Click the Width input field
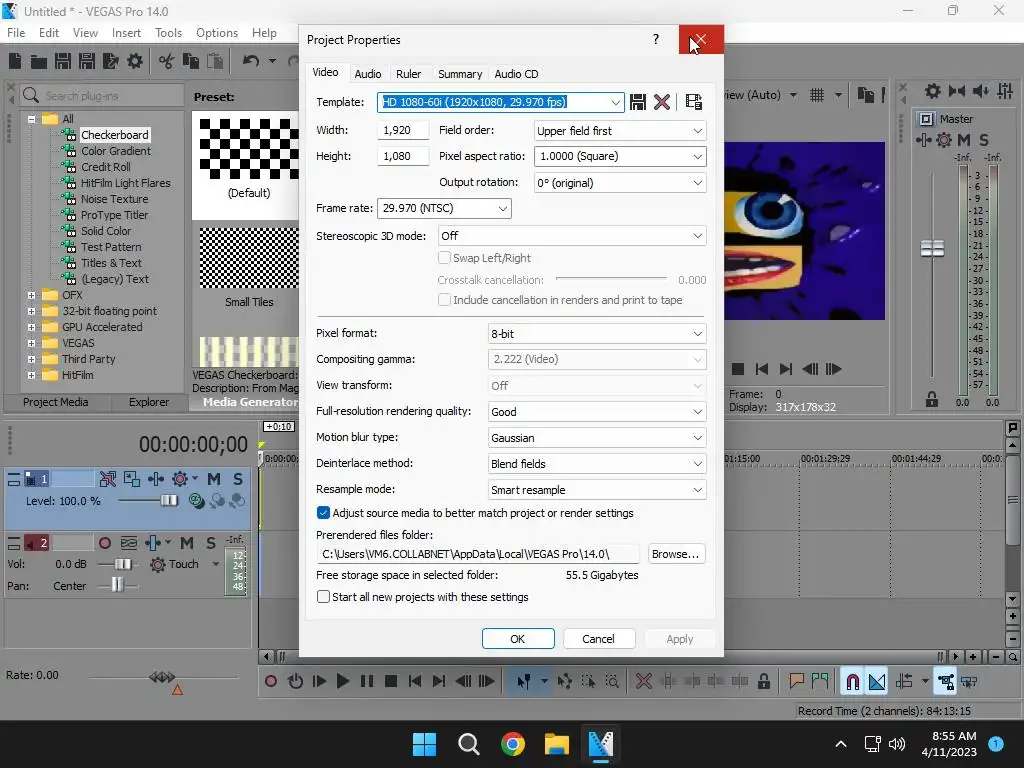 [403, 130]
